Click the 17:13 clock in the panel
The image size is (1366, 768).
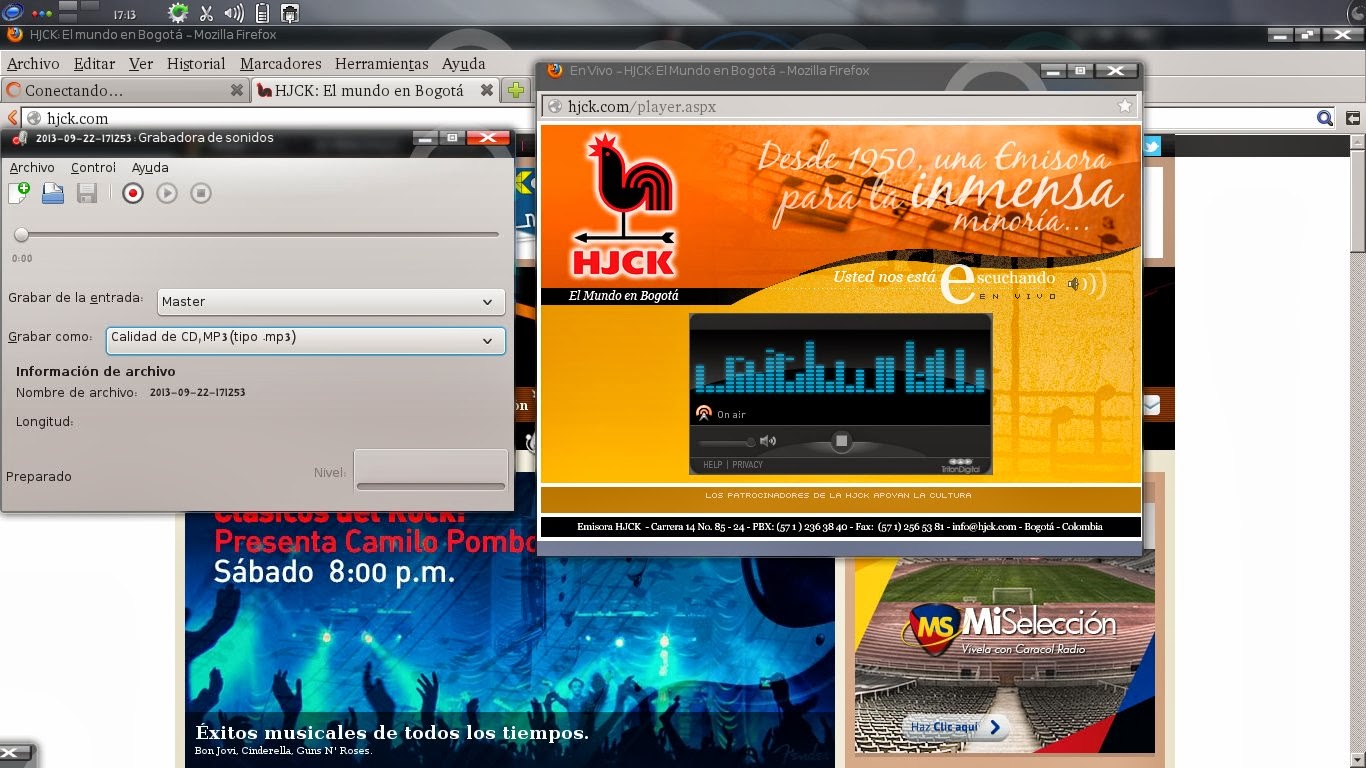click(x=124, y=14)
